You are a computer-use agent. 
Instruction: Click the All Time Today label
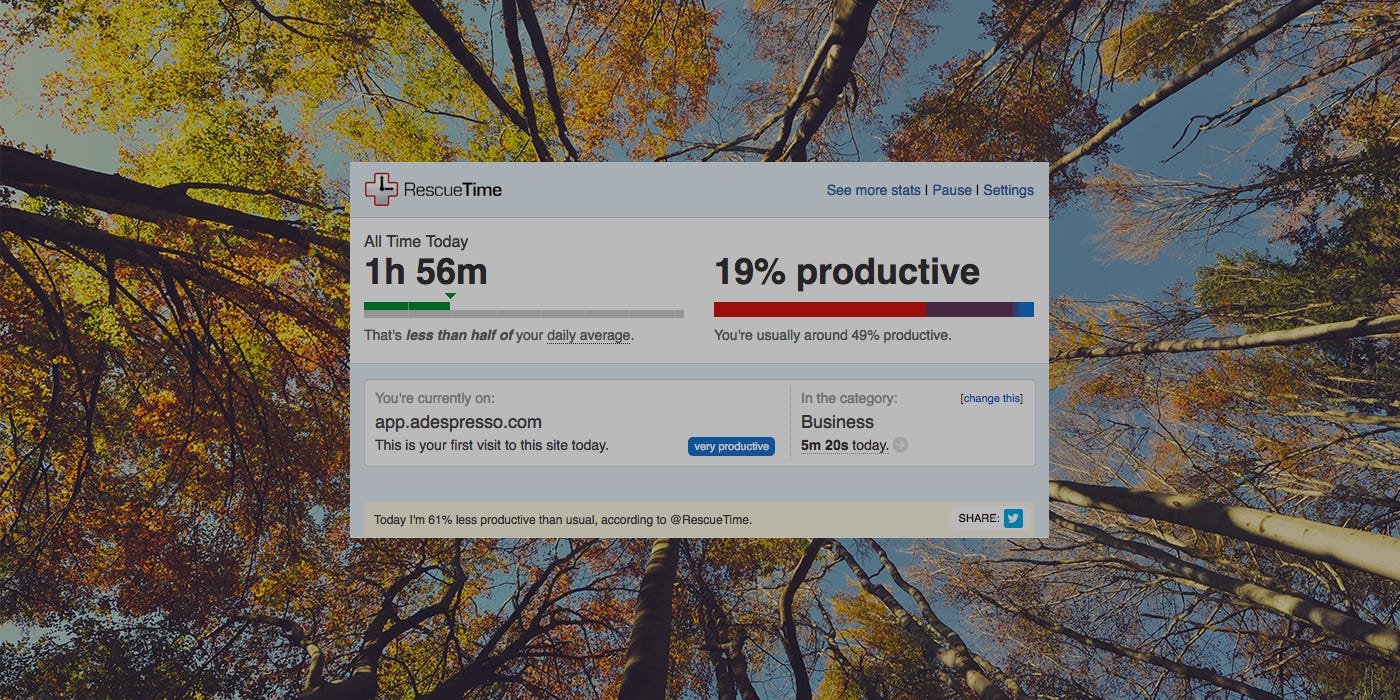point(416,241)
